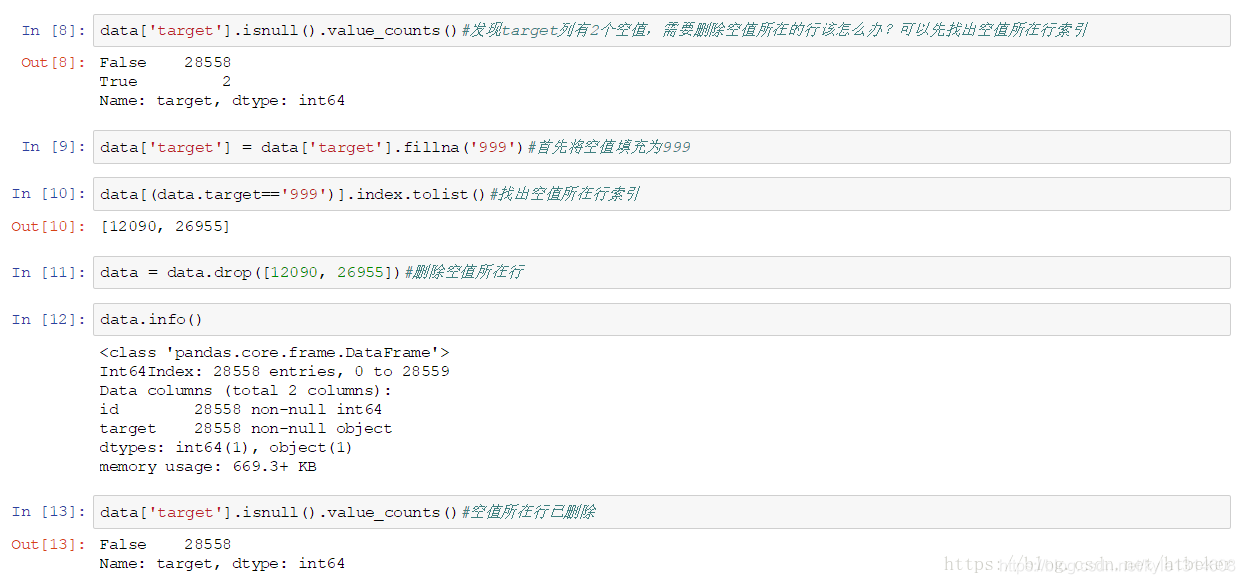Click the comment 删除空值所在行
This screenshot has height=584, width=1245.
click(x=464, y=272)
